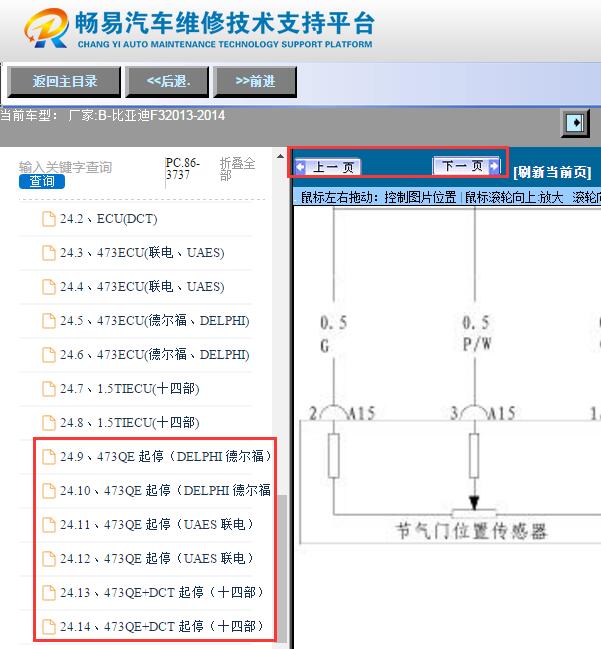This screenshot has width=601, height=649.
Task: Open tree item 24.9、473QE 起停 DELPHI
Action: pyautogui.click(x=166, y=457)
